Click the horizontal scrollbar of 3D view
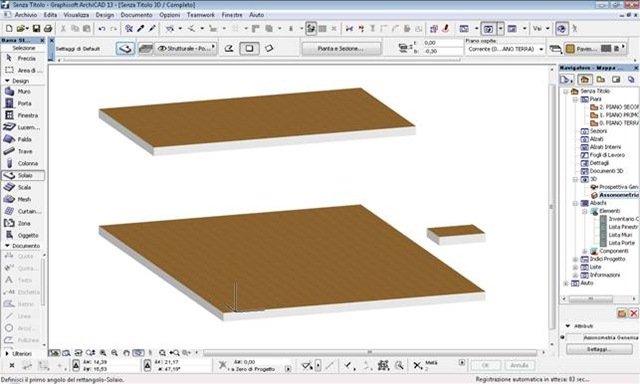Viewport: 640px width, 384px height. (x=370, y=352)
